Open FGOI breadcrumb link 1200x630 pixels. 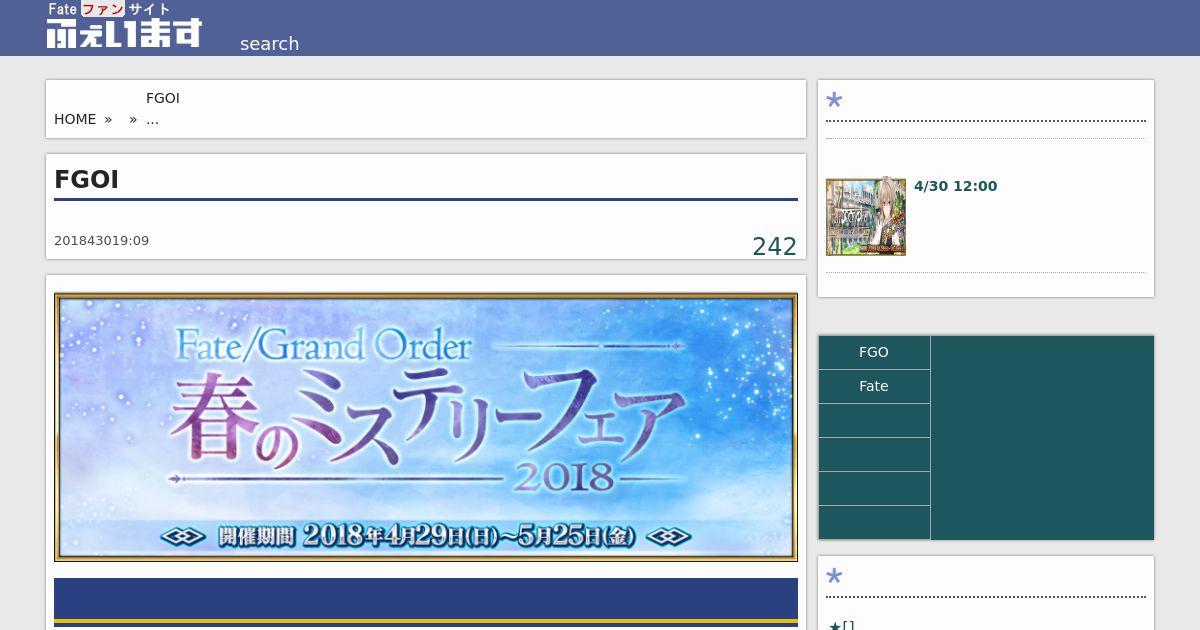163,98
